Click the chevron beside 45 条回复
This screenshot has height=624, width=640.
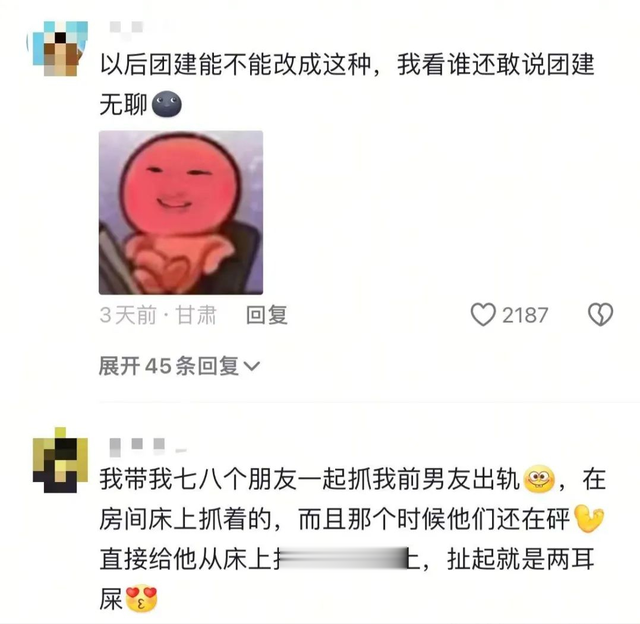[251, 366]
